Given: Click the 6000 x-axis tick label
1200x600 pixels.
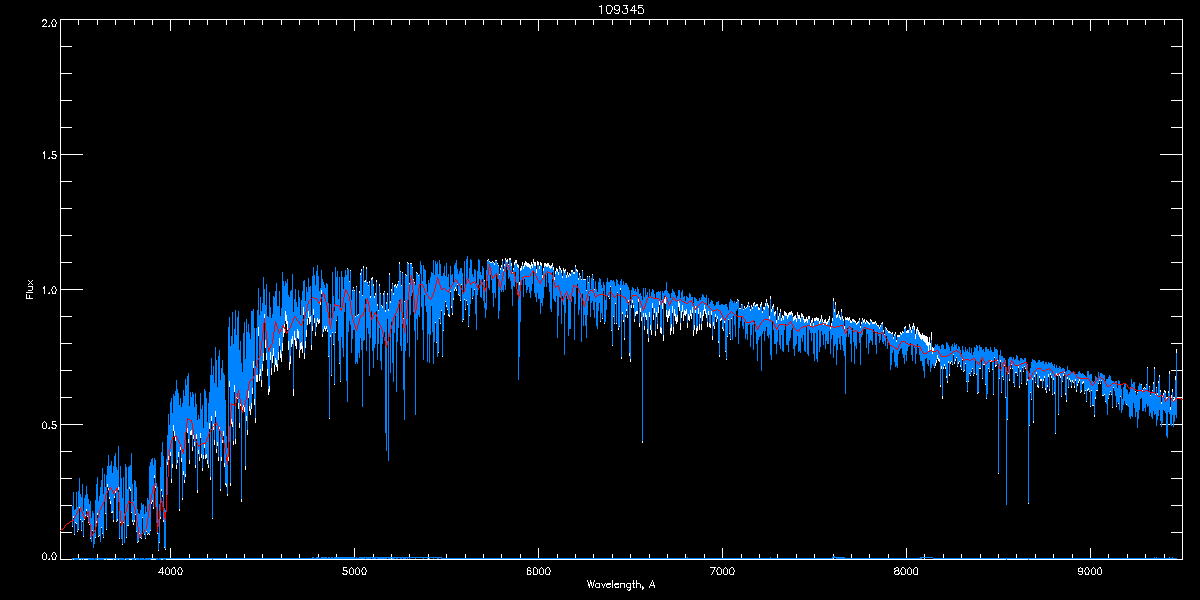Looking at the screenshot, I should (x=538, y=572).
